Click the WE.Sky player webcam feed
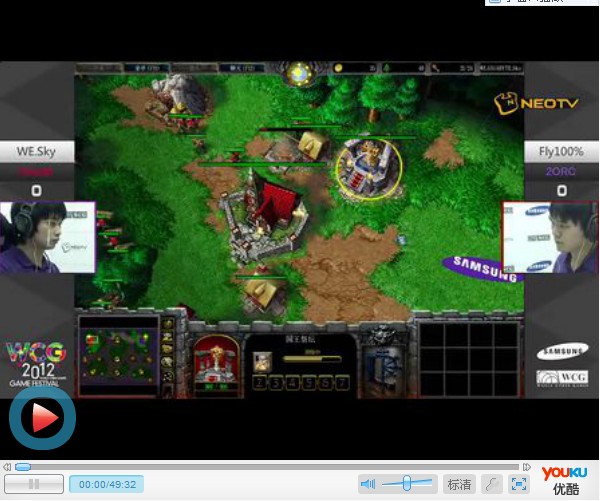 47,237
